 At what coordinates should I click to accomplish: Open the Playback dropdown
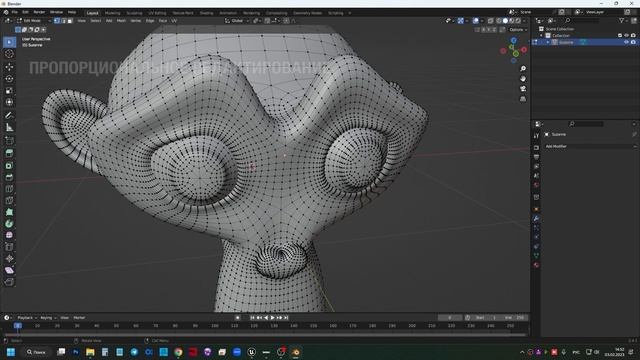27,318
